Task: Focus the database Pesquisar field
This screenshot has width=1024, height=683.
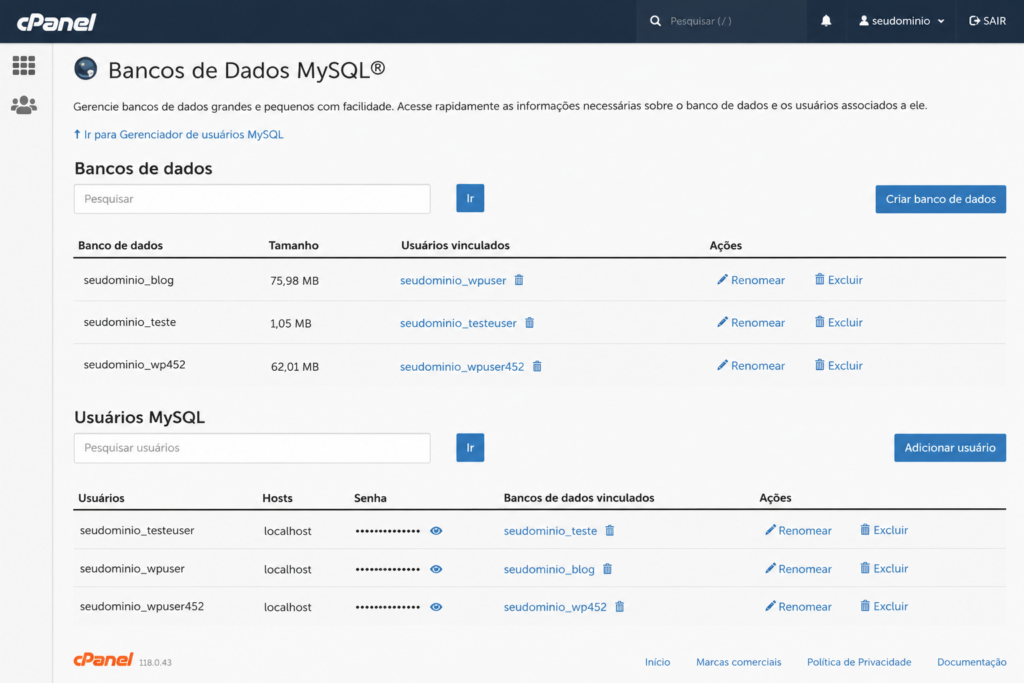Action: [252, 199]
